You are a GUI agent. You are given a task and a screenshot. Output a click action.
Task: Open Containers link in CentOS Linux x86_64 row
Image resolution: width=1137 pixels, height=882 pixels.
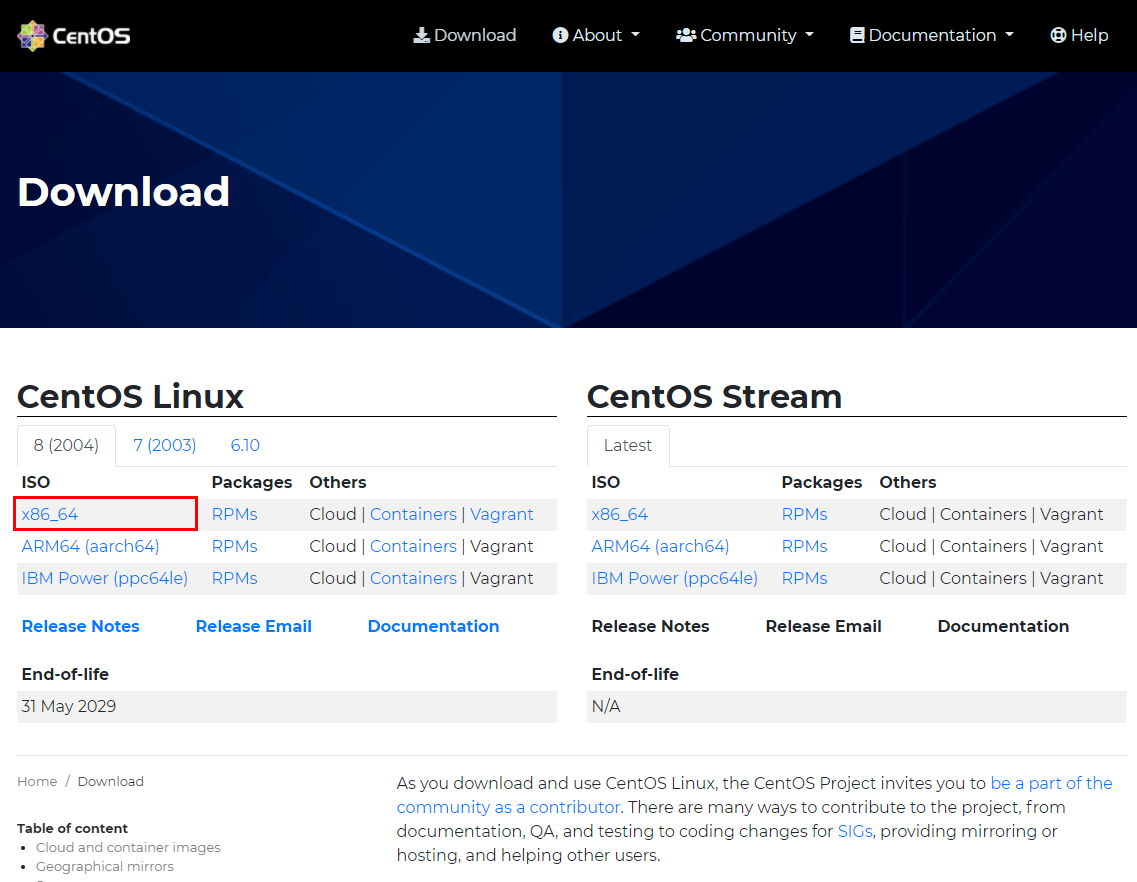click(413, 514)
